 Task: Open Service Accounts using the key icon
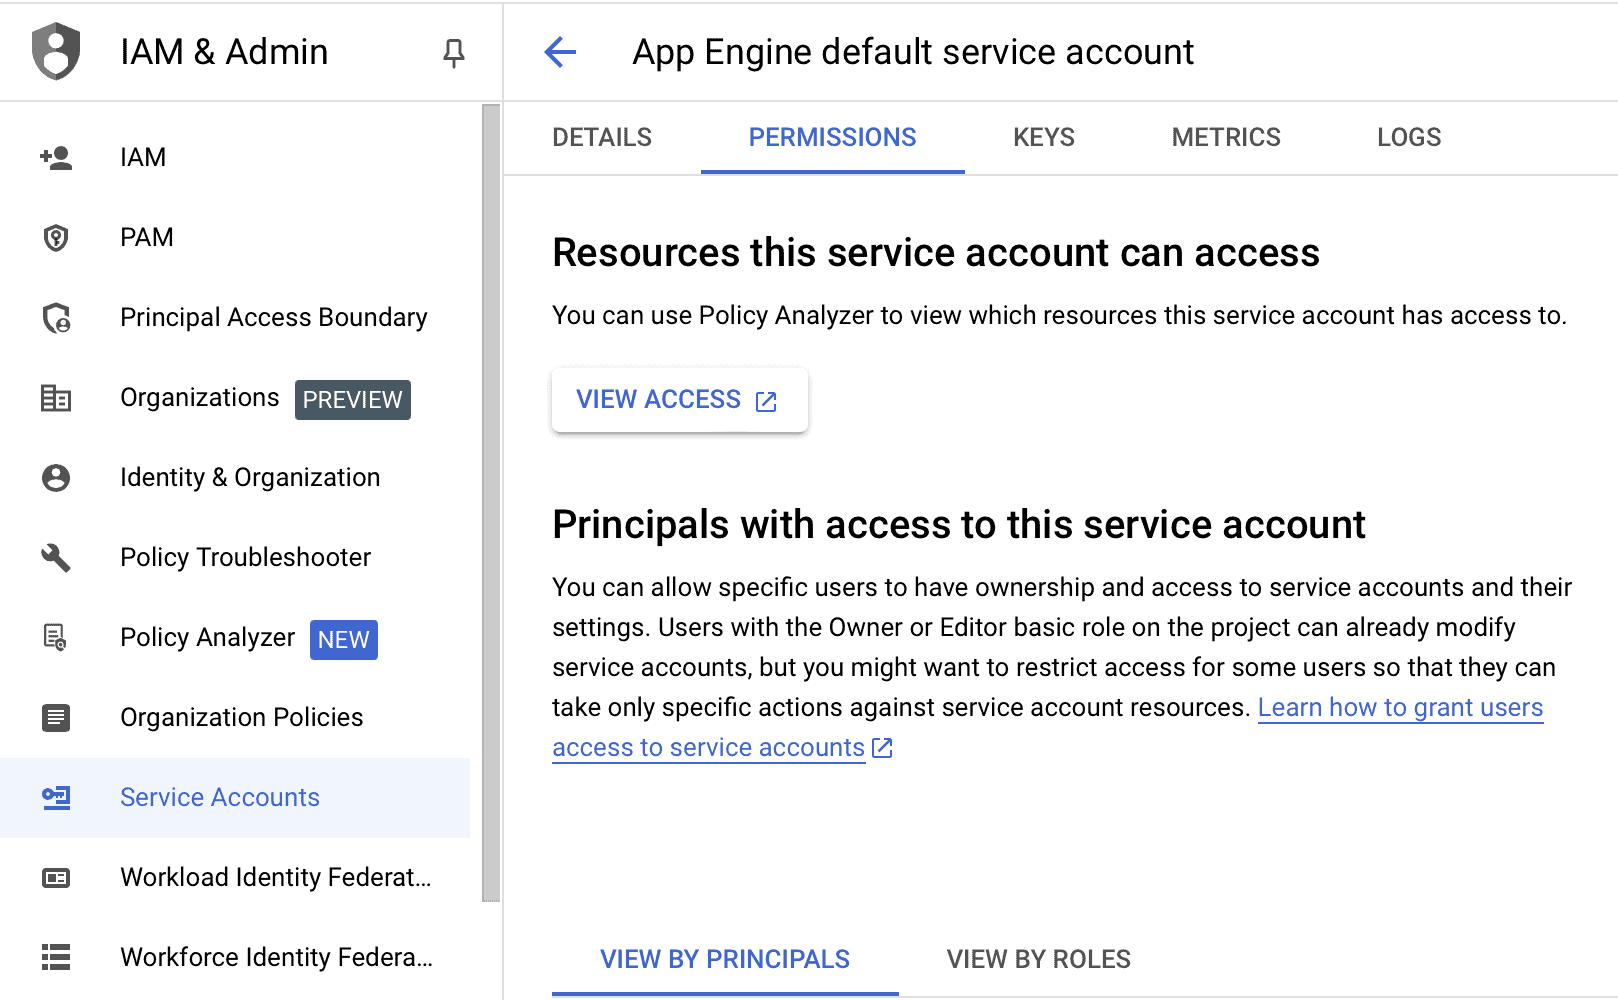(55, 798)
